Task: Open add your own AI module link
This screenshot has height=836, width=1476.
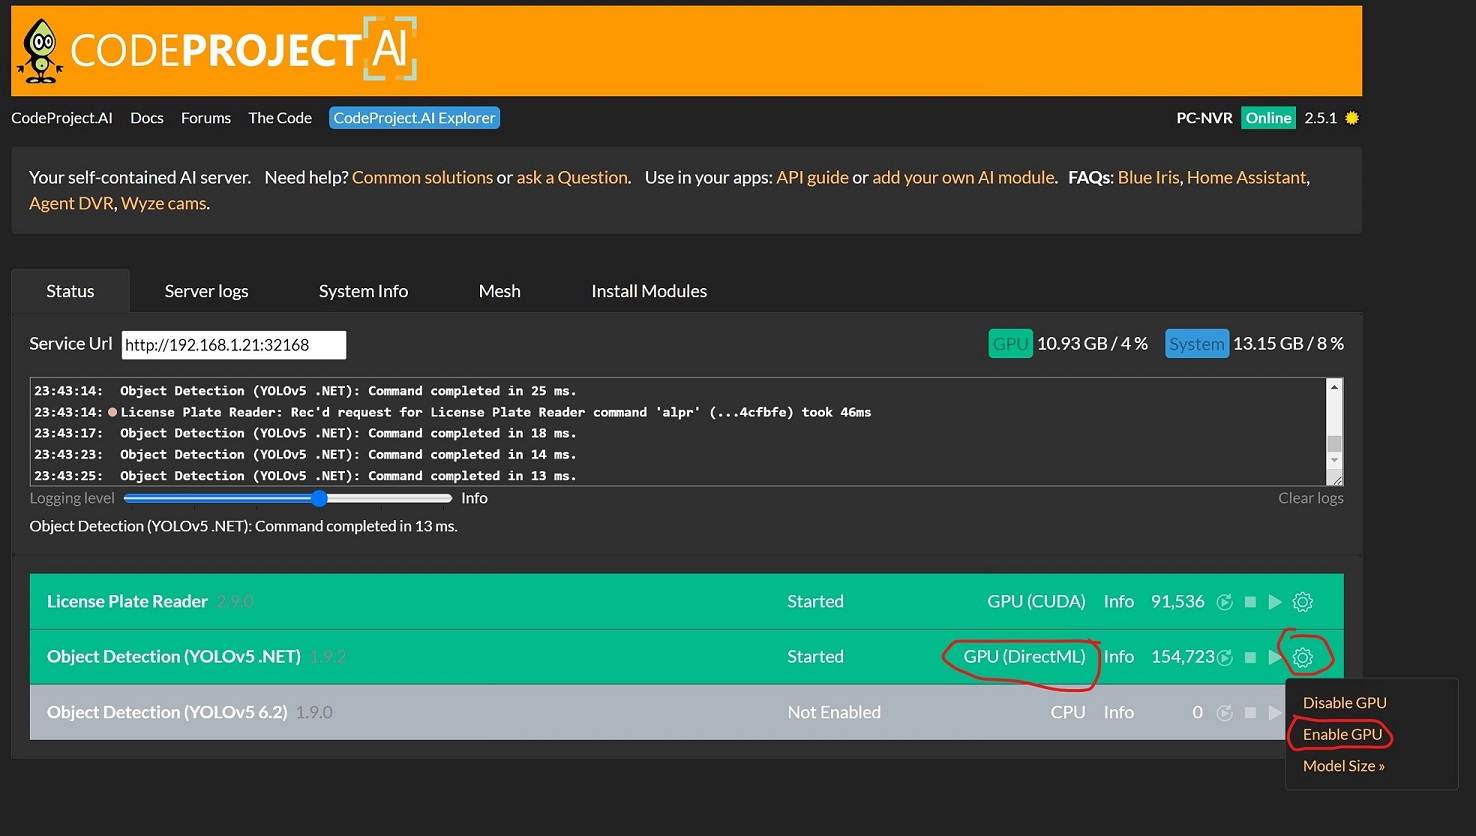Action: pos(964,177)
